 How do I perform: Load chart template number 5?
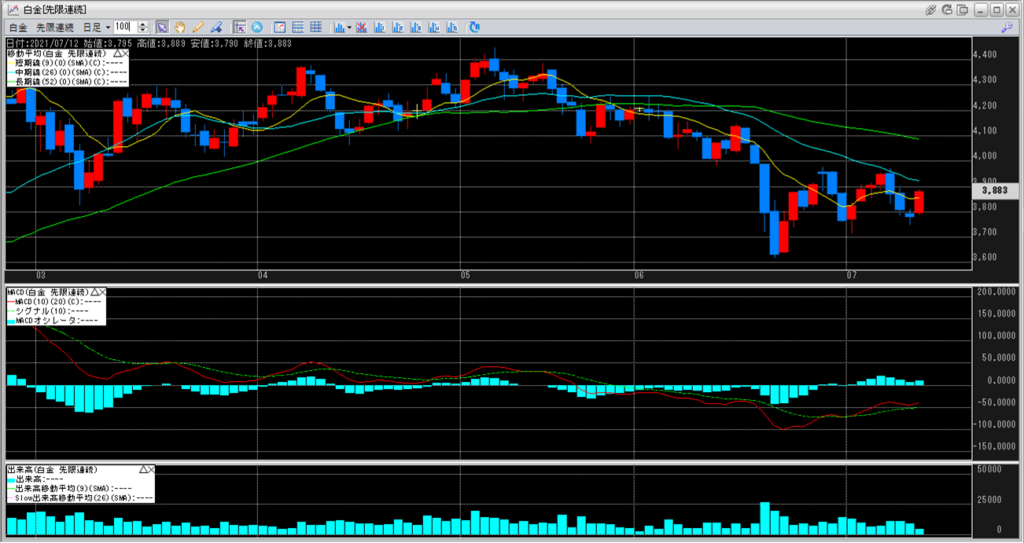452,27
